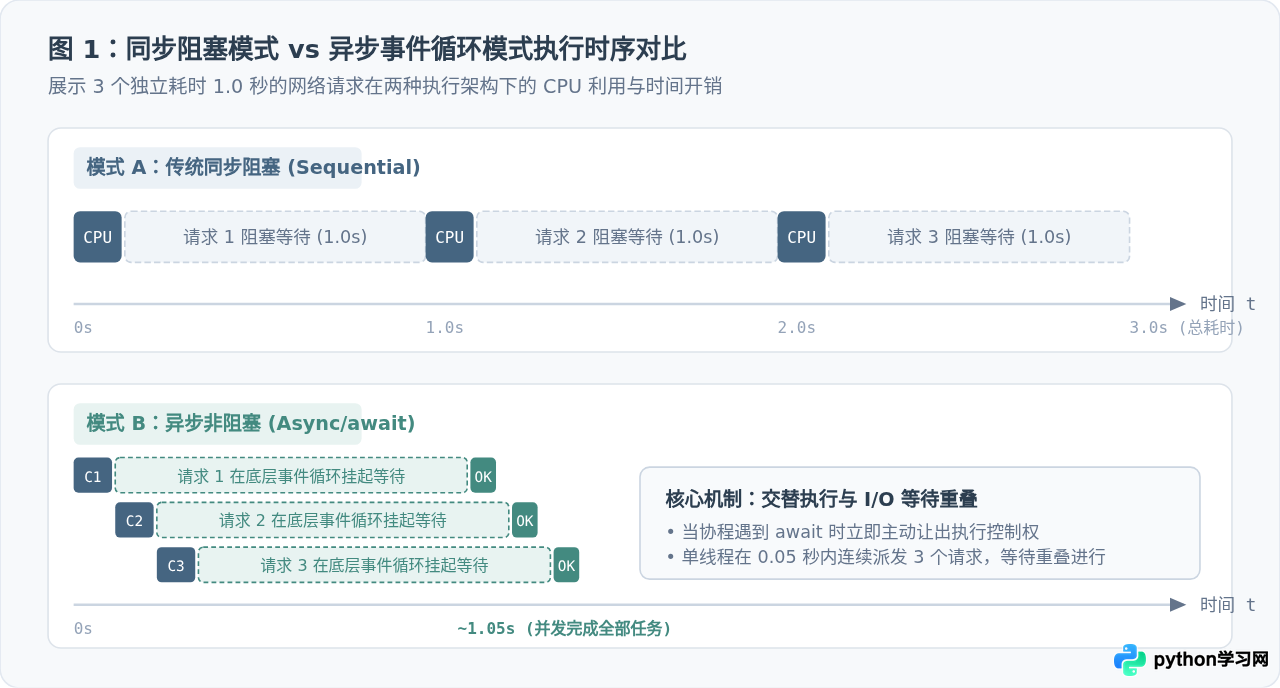
Task: Click the 时间 t axis label in Mode B
Action: pos(1227,605)
